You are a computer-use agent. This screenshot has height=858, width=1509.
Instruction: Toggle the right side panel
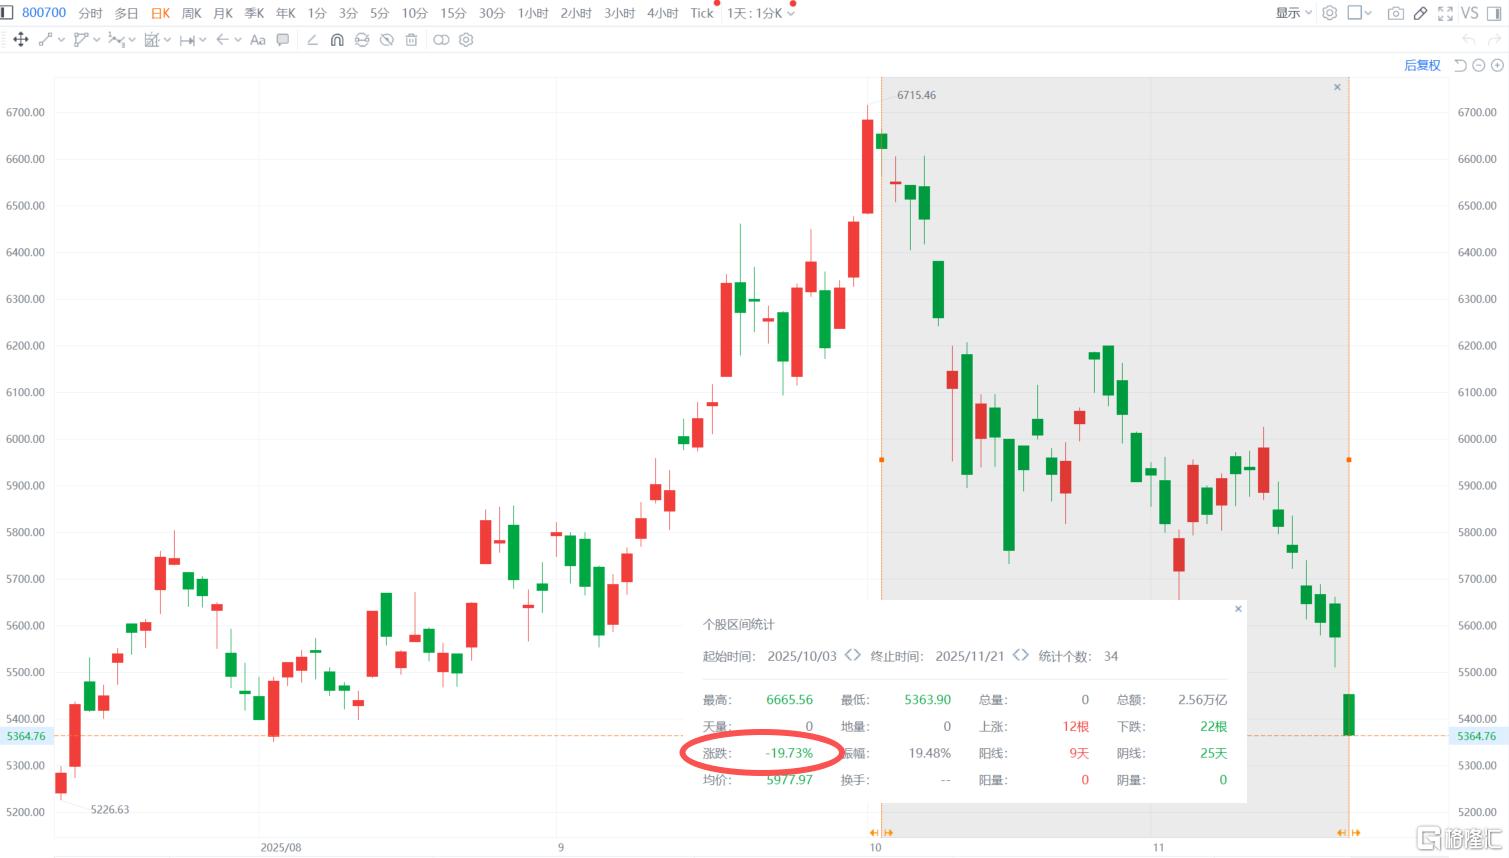click(1494, 13)
